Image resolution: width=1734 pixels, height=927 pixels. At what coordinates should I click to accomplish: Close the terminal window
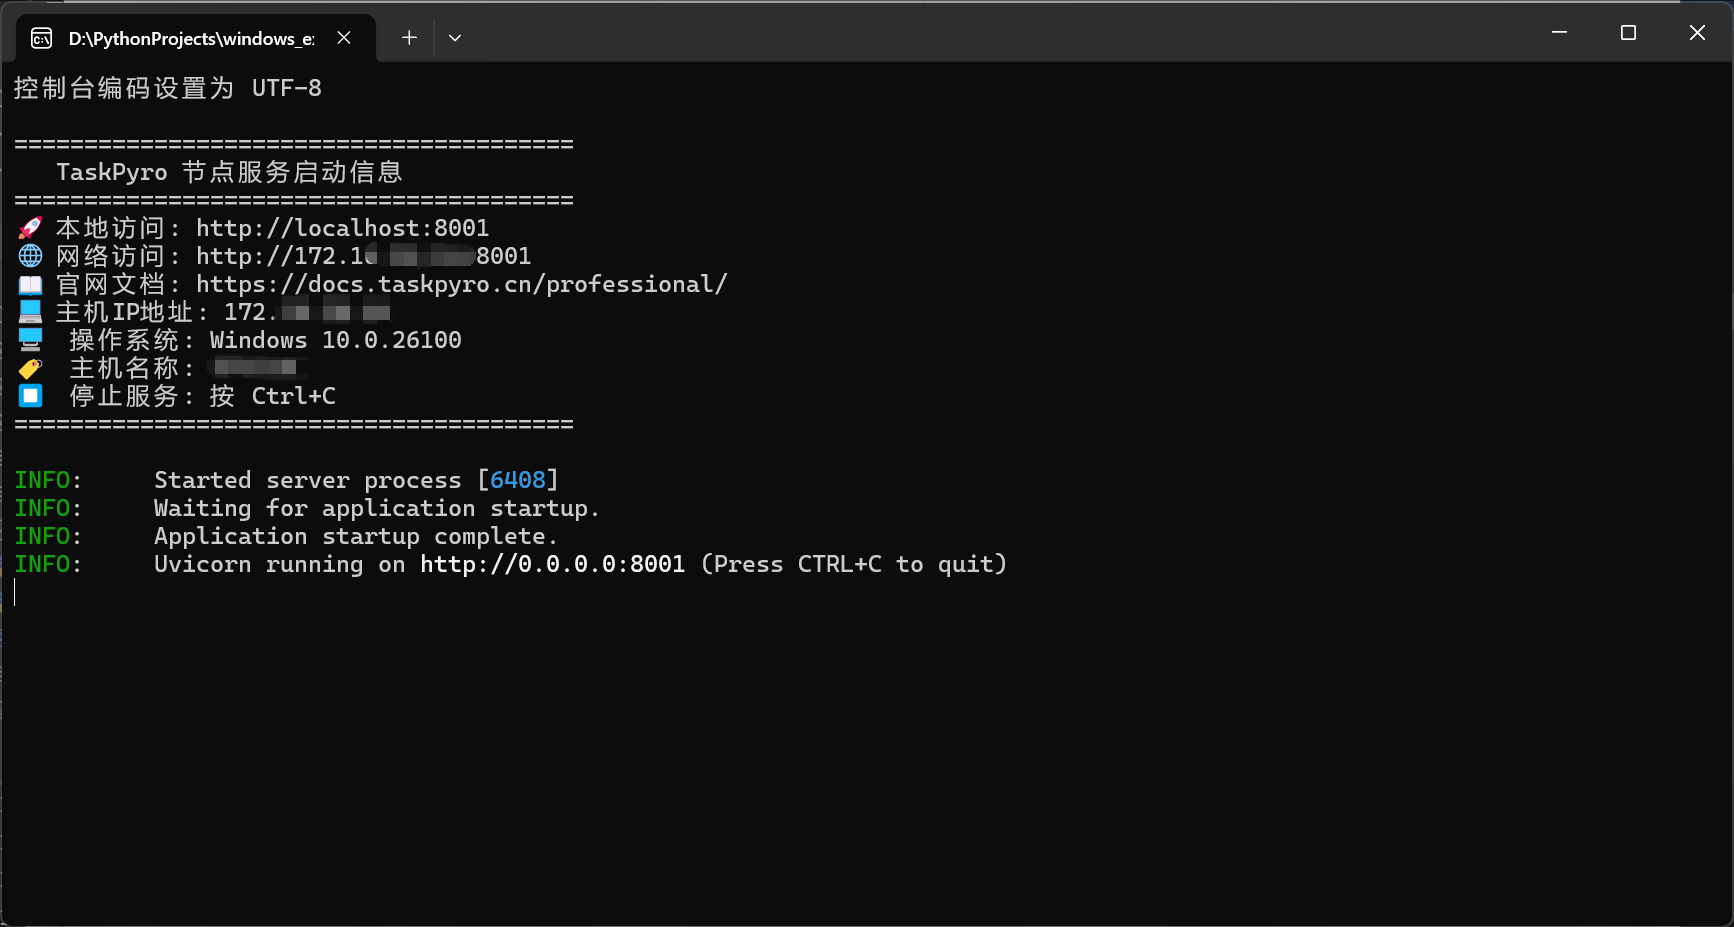(x=1697, y=33)
